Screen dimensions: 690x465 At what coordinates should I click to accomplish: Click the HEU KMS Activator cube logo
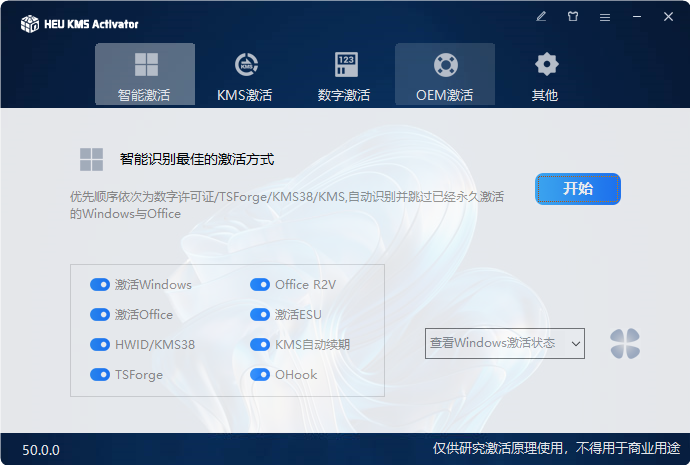pyautogui.click(x=30, y=24)
